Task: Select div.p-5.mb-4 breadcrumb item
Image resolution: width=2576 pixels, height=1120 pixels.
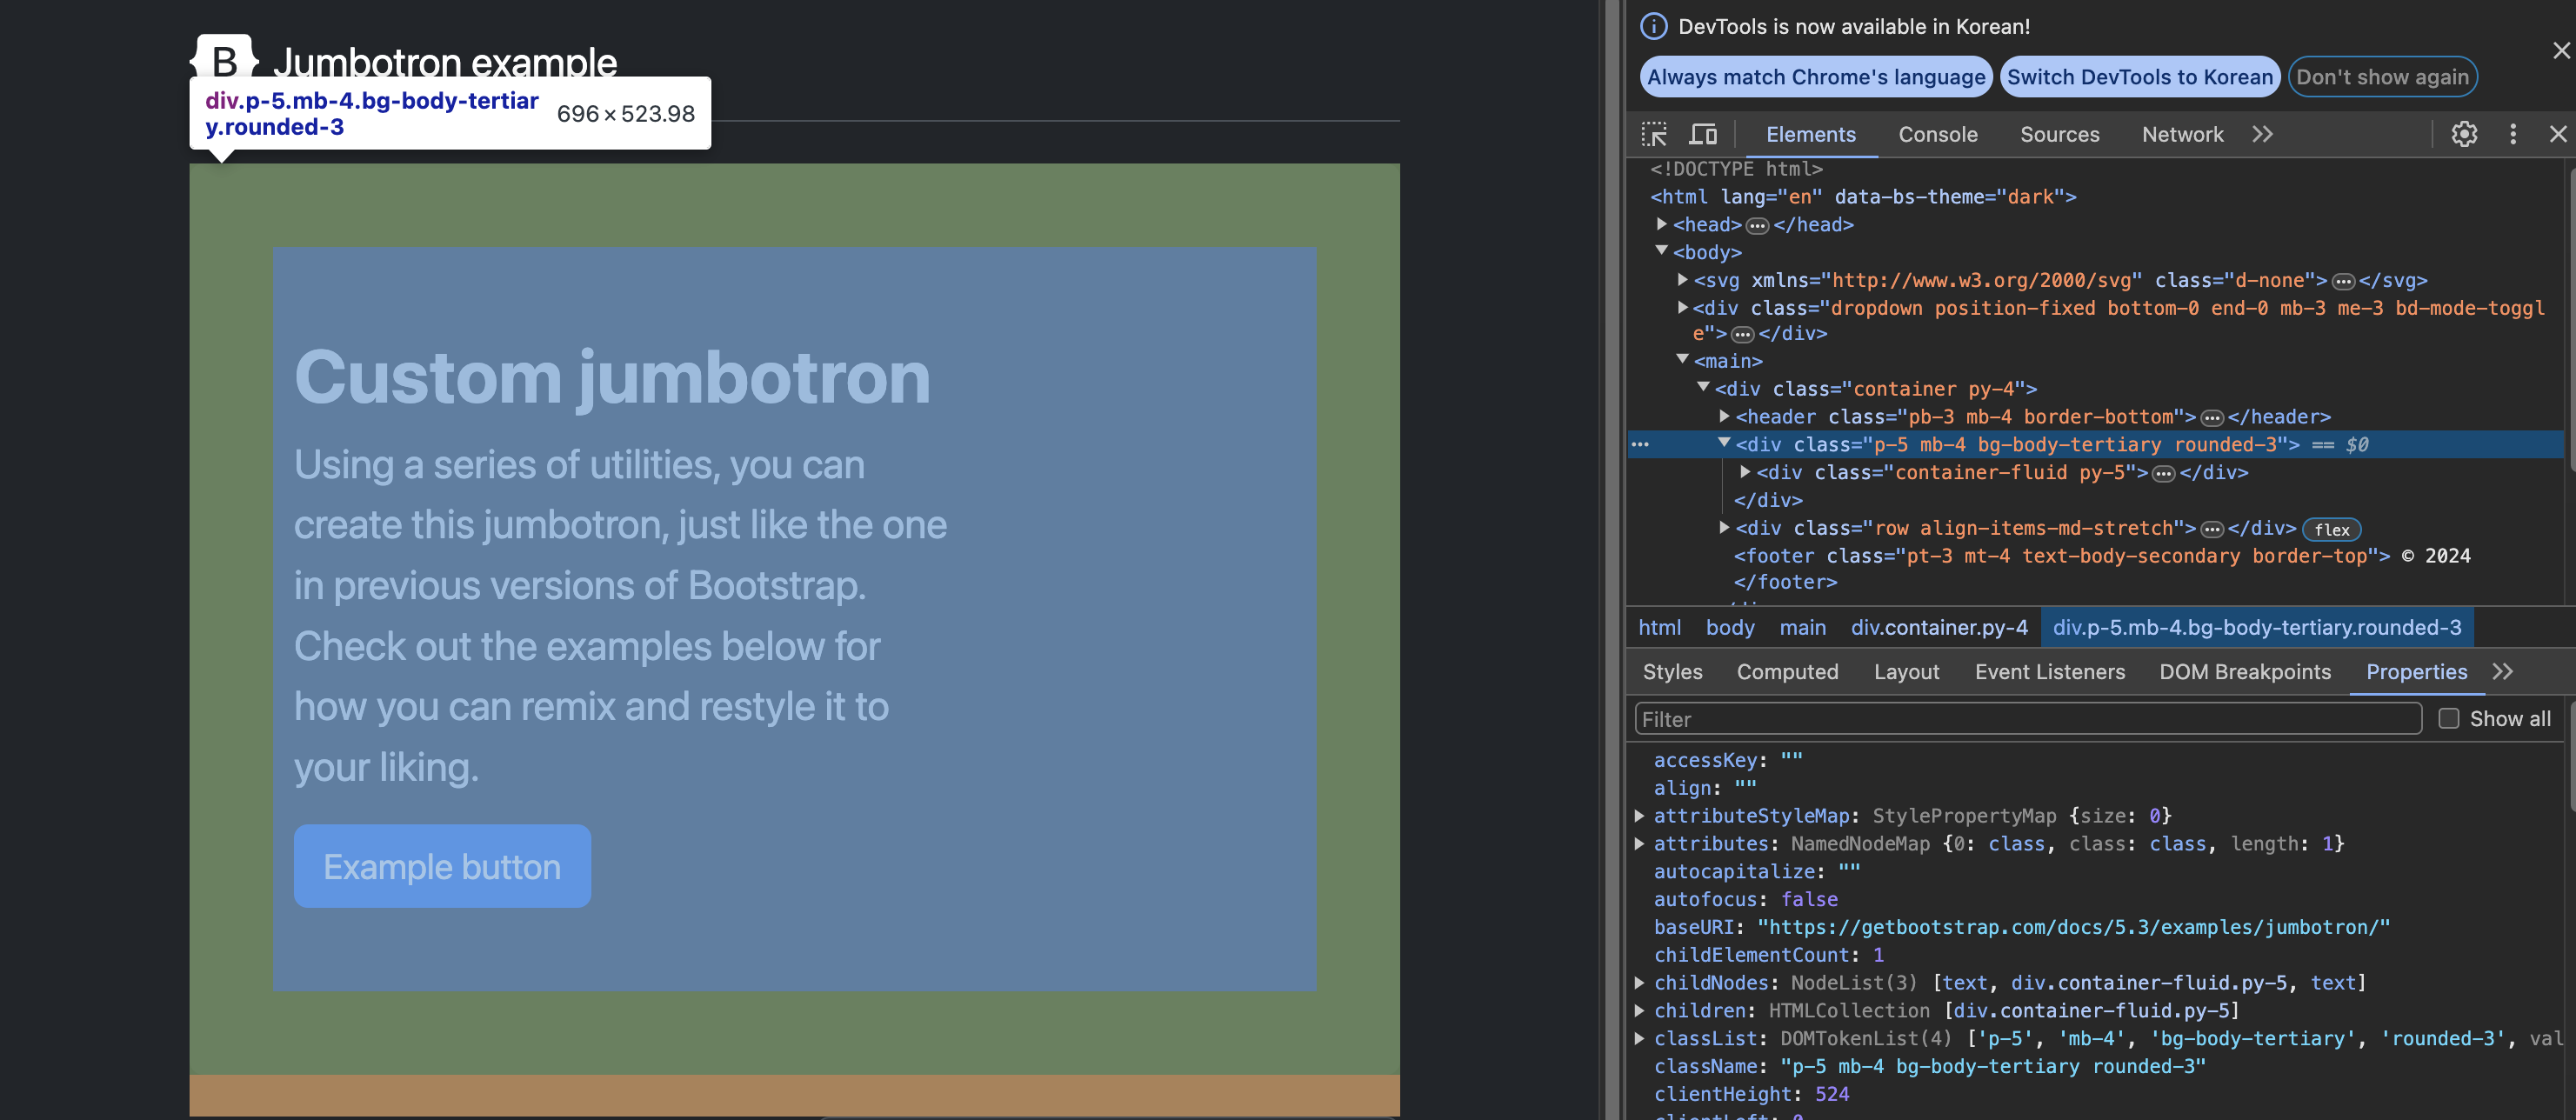Action: 2257,627
